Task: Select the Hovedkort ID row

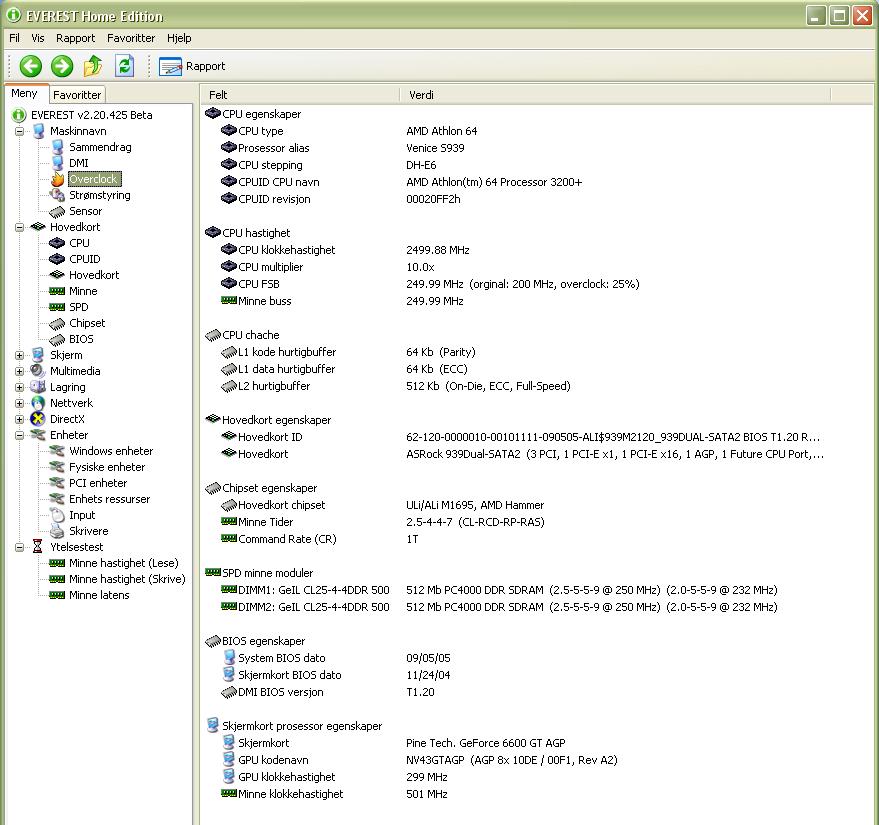Action: coord(520,437)
